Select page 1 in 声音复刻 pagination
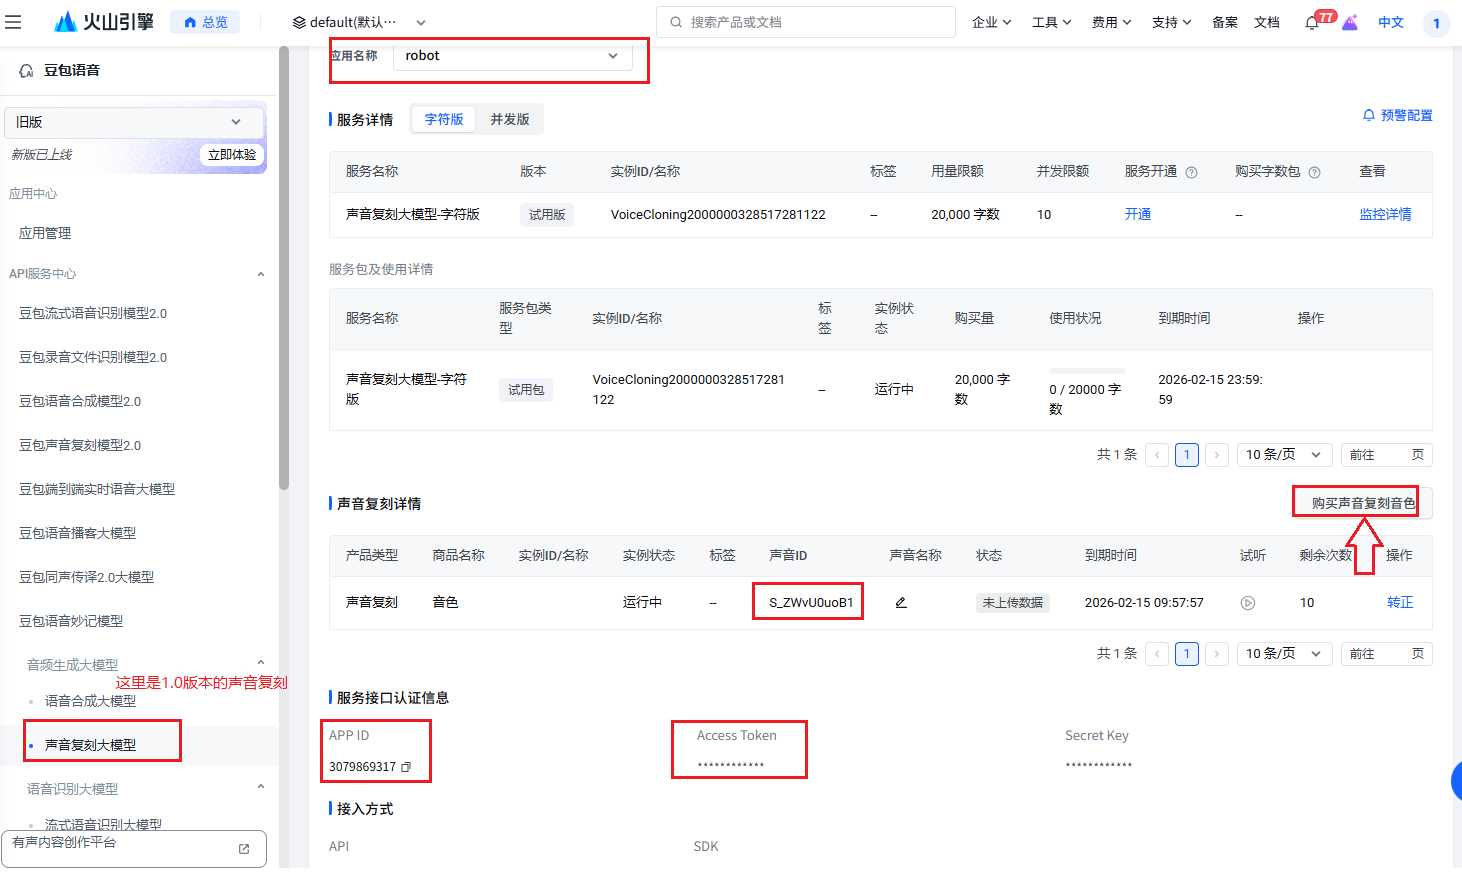The image size is (1462, 887). pos(1187,654)
